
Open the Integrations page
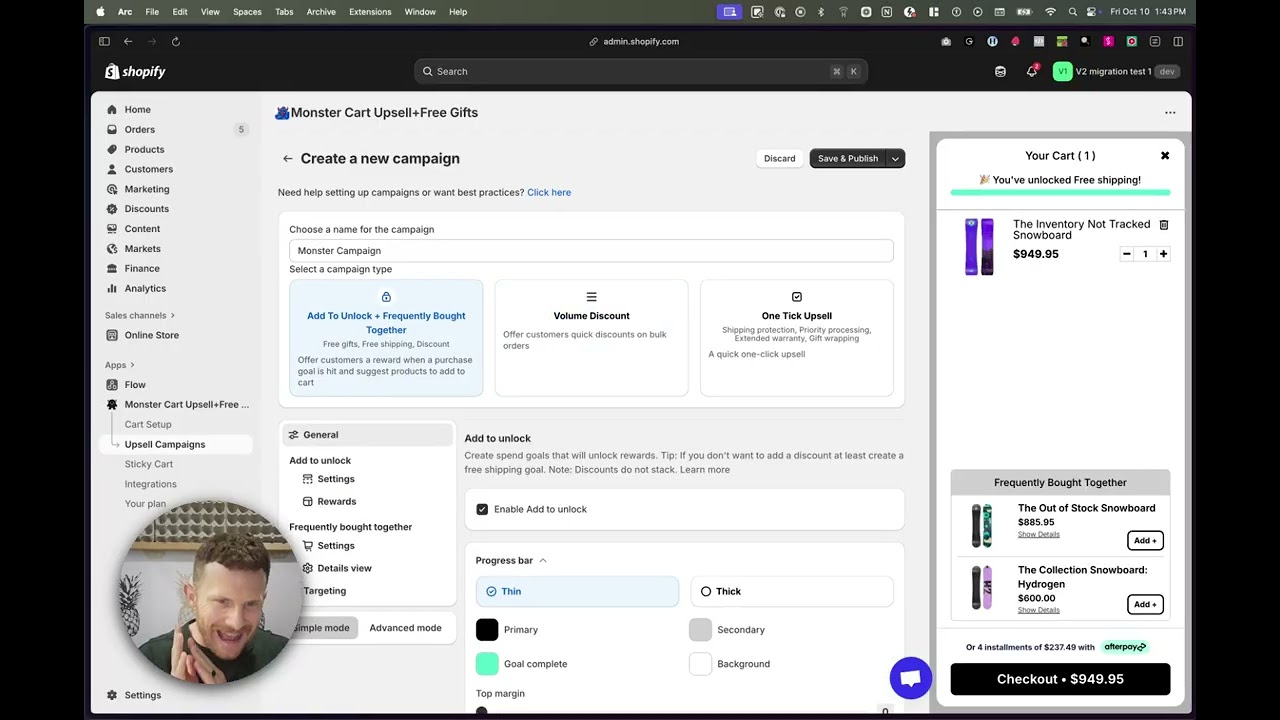[150, 484]
